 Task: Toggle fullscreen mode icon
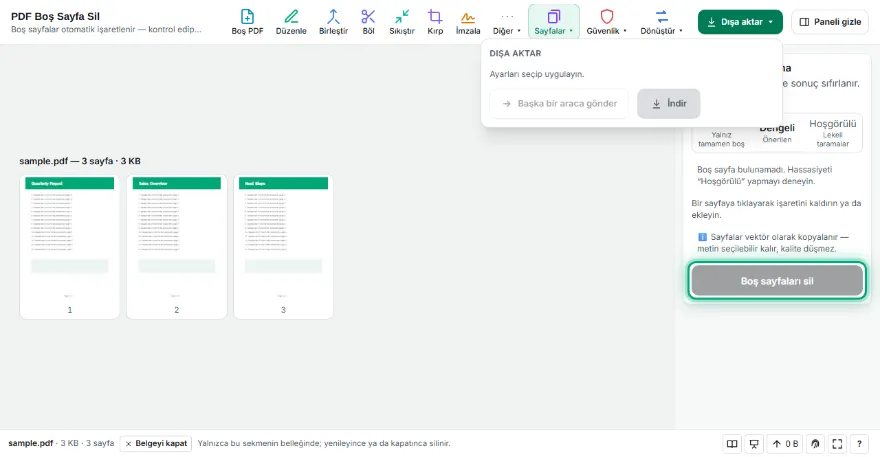837,444
